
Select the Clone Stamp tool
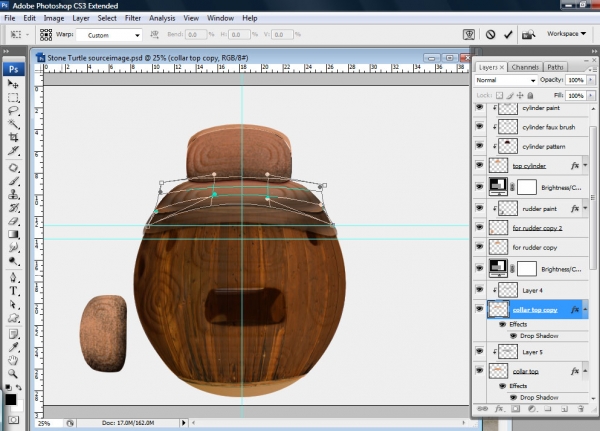[x=13, y=194]
